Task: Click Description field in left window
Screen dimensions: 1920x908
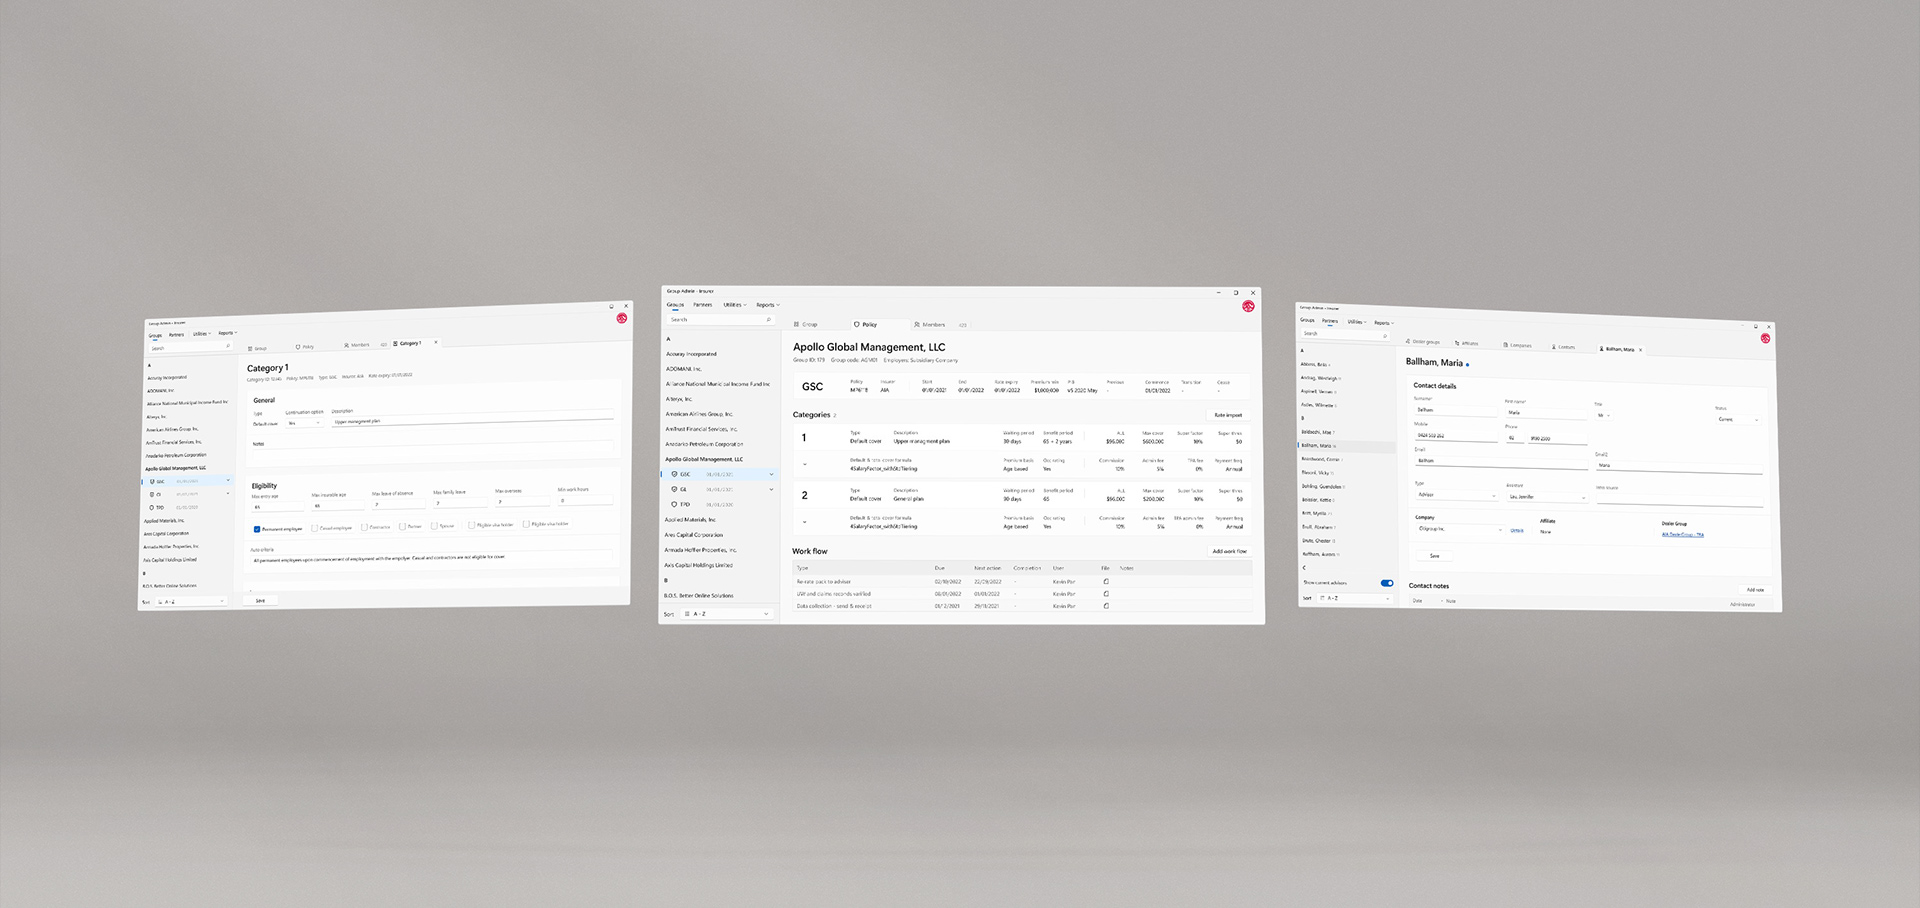Action: 472,419
